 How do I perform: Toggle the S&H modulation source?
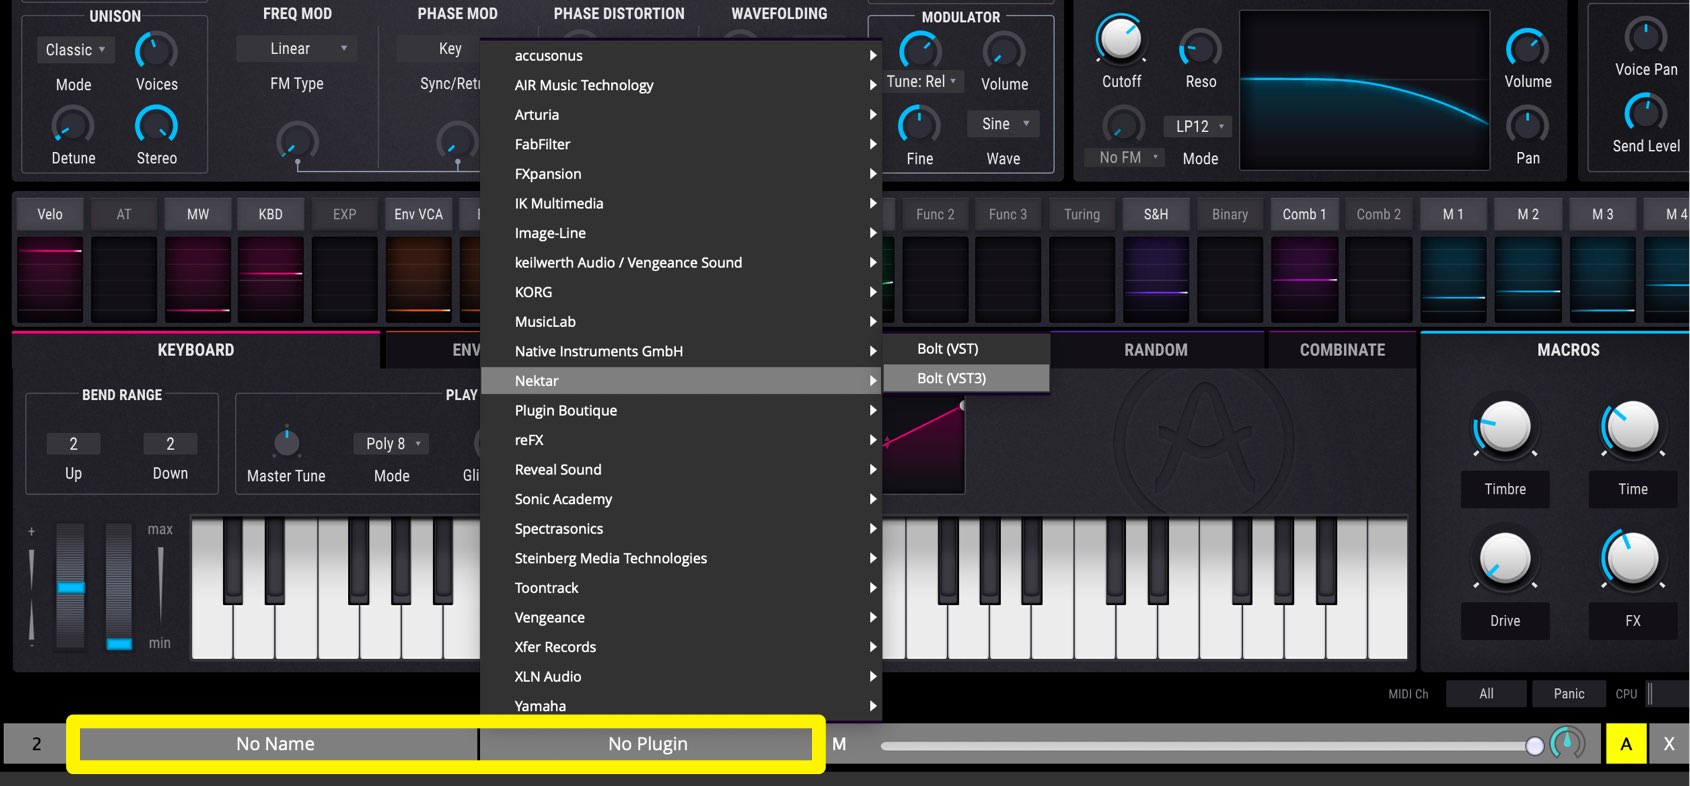[x=1156, y=214]
